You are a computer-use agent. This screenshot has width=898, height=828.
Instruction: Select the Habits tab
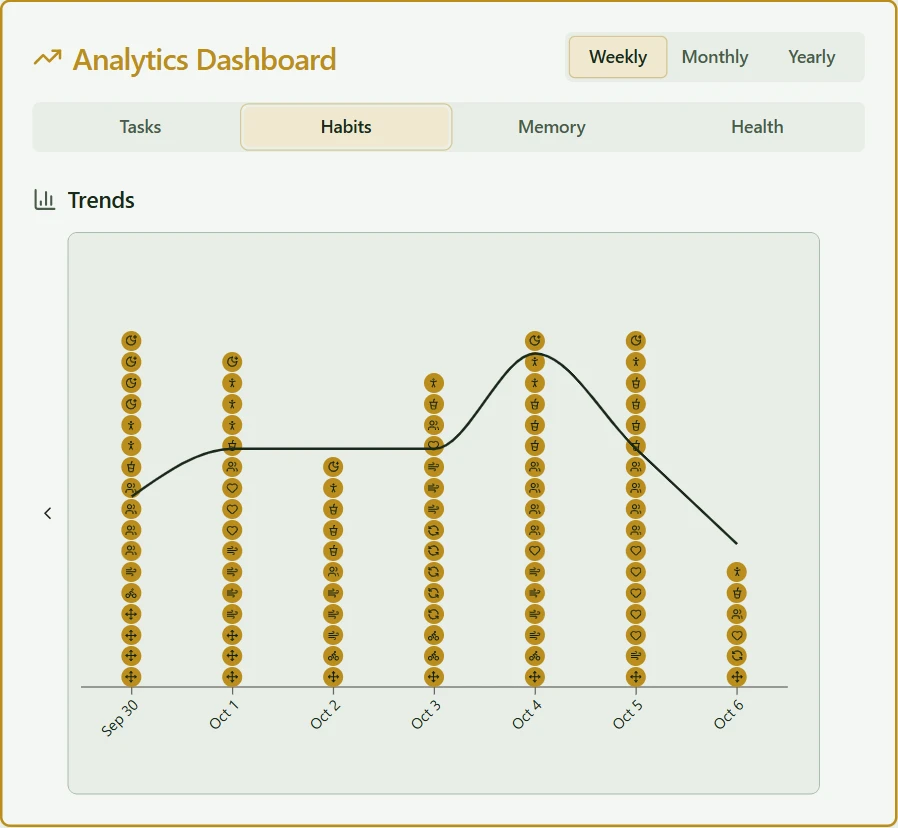(346, 127)
